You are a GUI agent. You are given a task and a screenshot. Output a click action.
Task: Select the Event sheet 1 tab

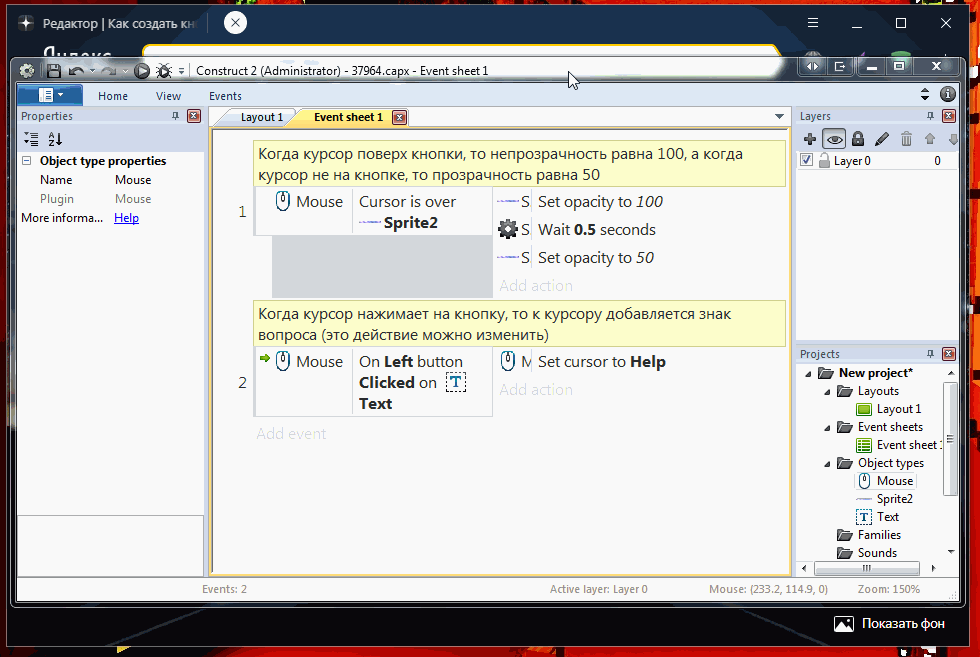[348, 117]
